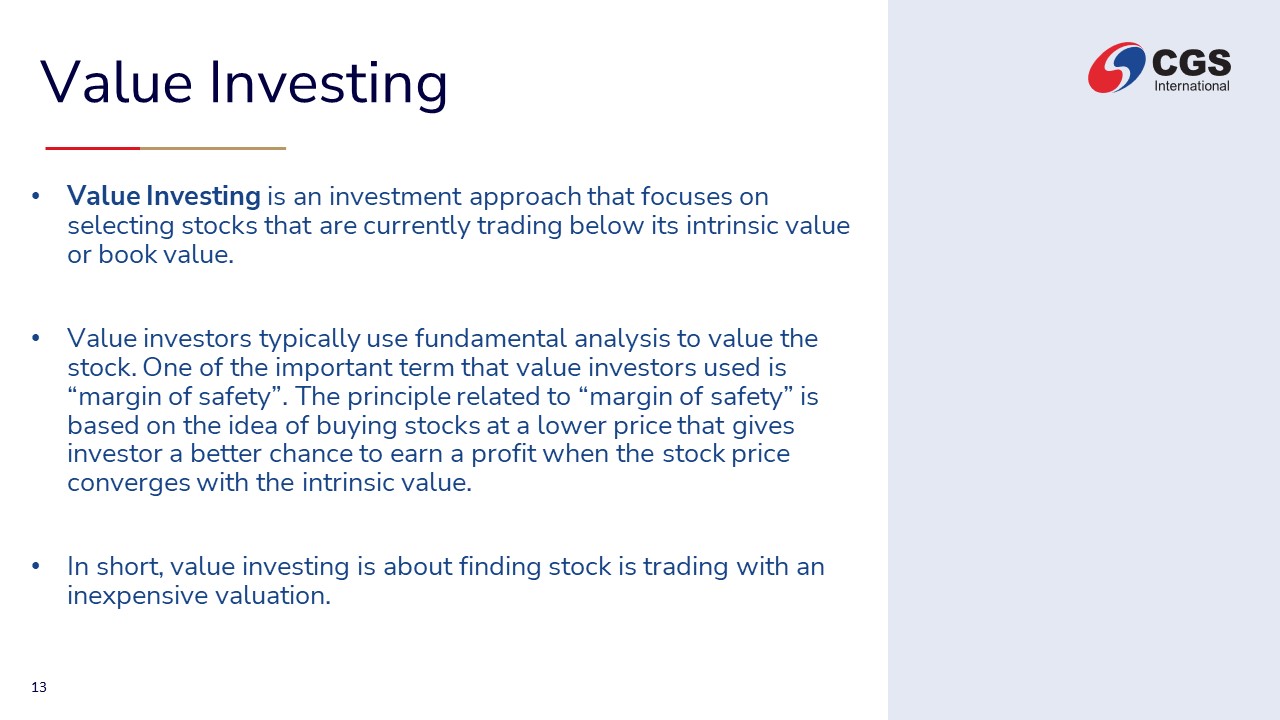Click the gold segment of title underline

tap(212, 148)
